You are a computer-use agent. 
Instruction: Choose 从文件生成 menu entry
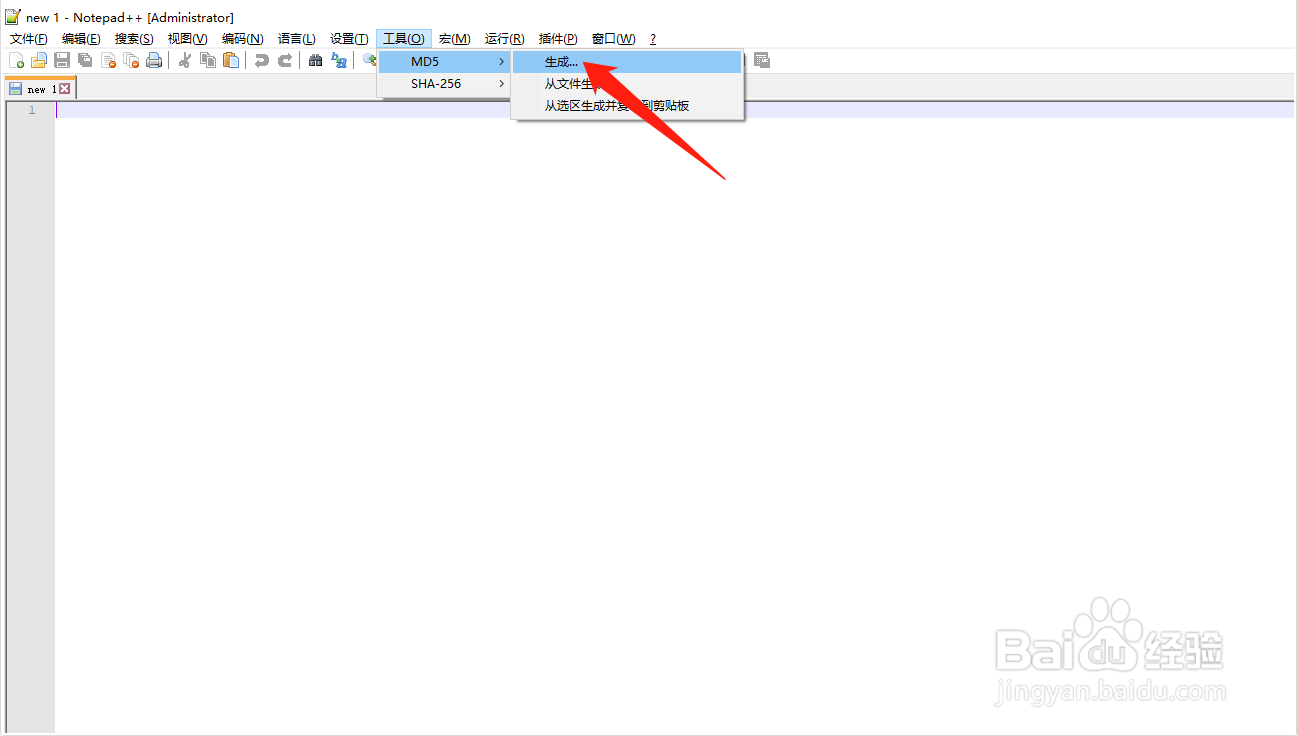click(x=627, y=84)
